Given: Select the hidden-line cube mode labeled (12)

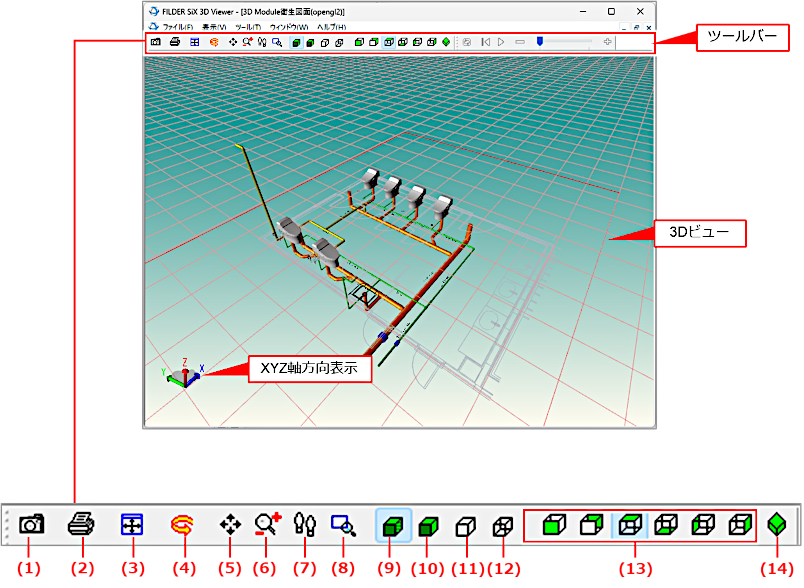Looking at the screenshot, I should tap(502, 525).
